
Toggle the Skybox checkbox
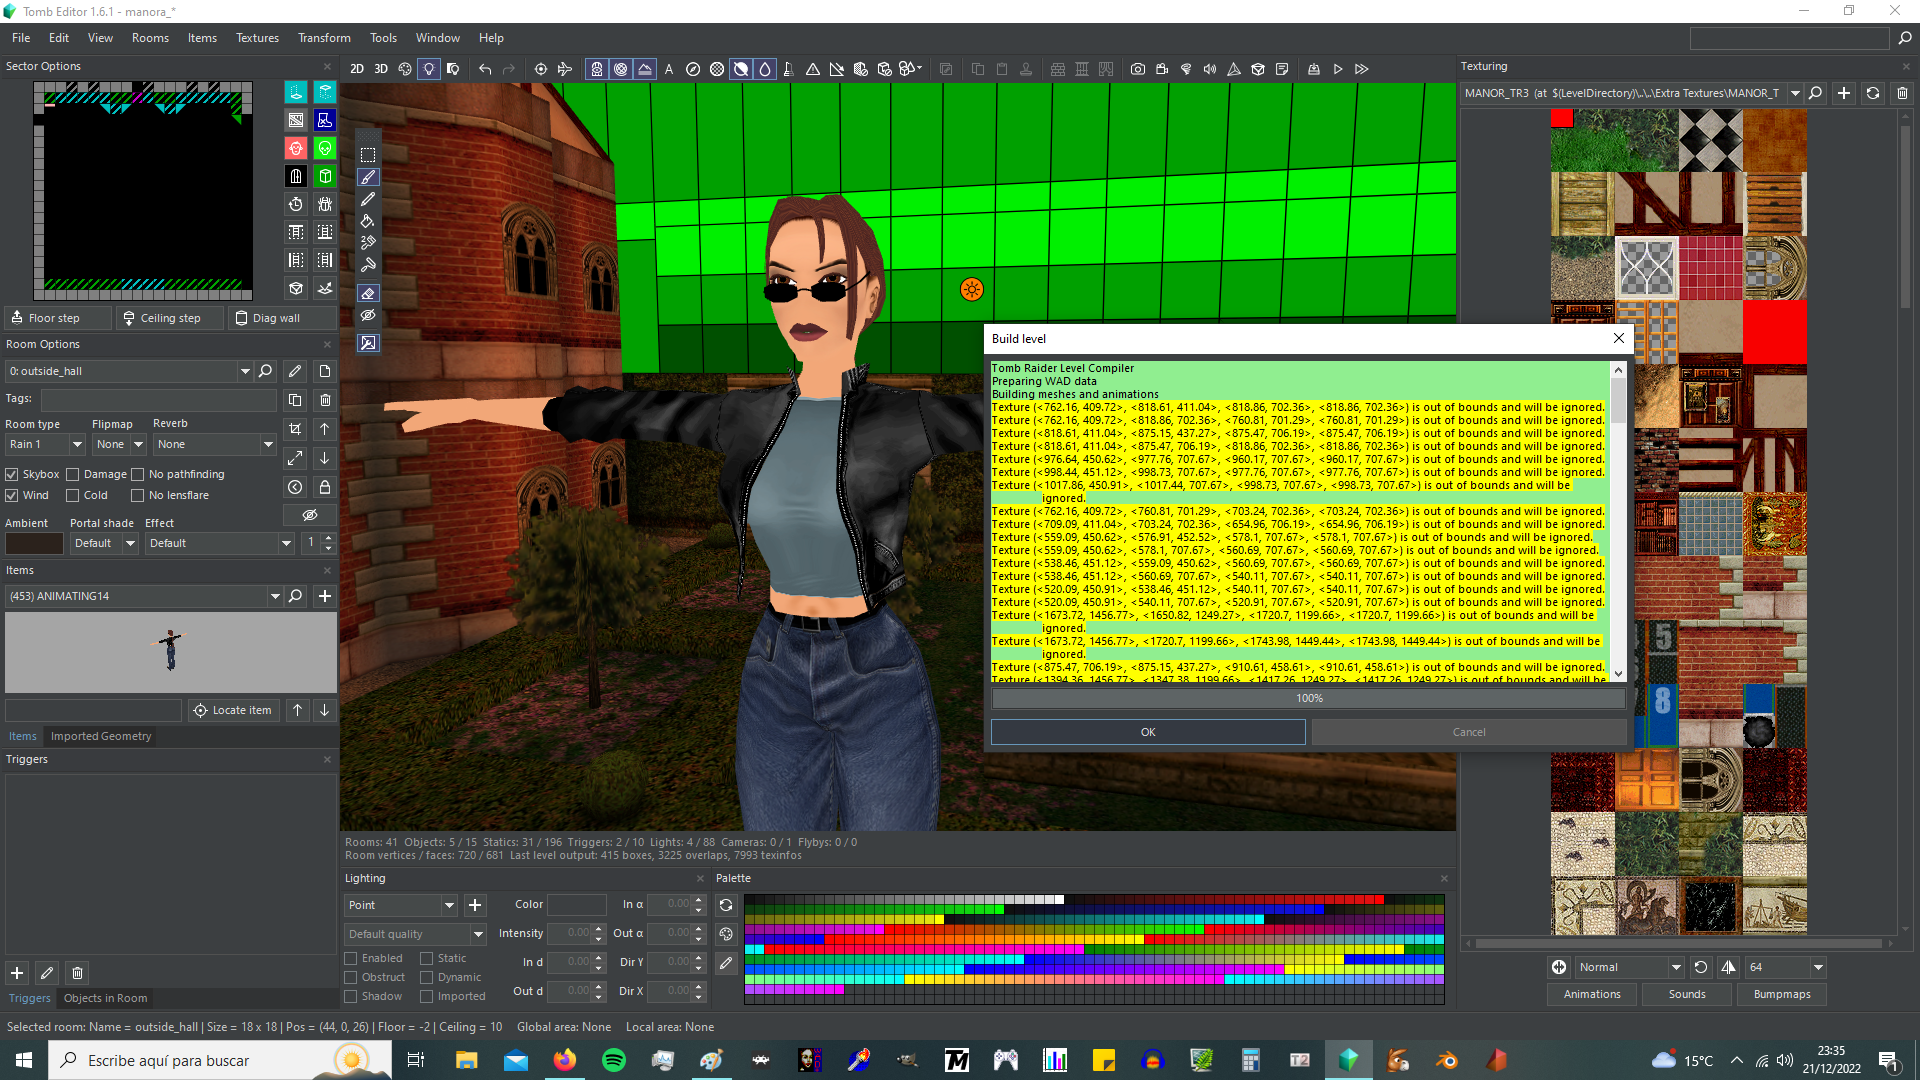point(12,474)
